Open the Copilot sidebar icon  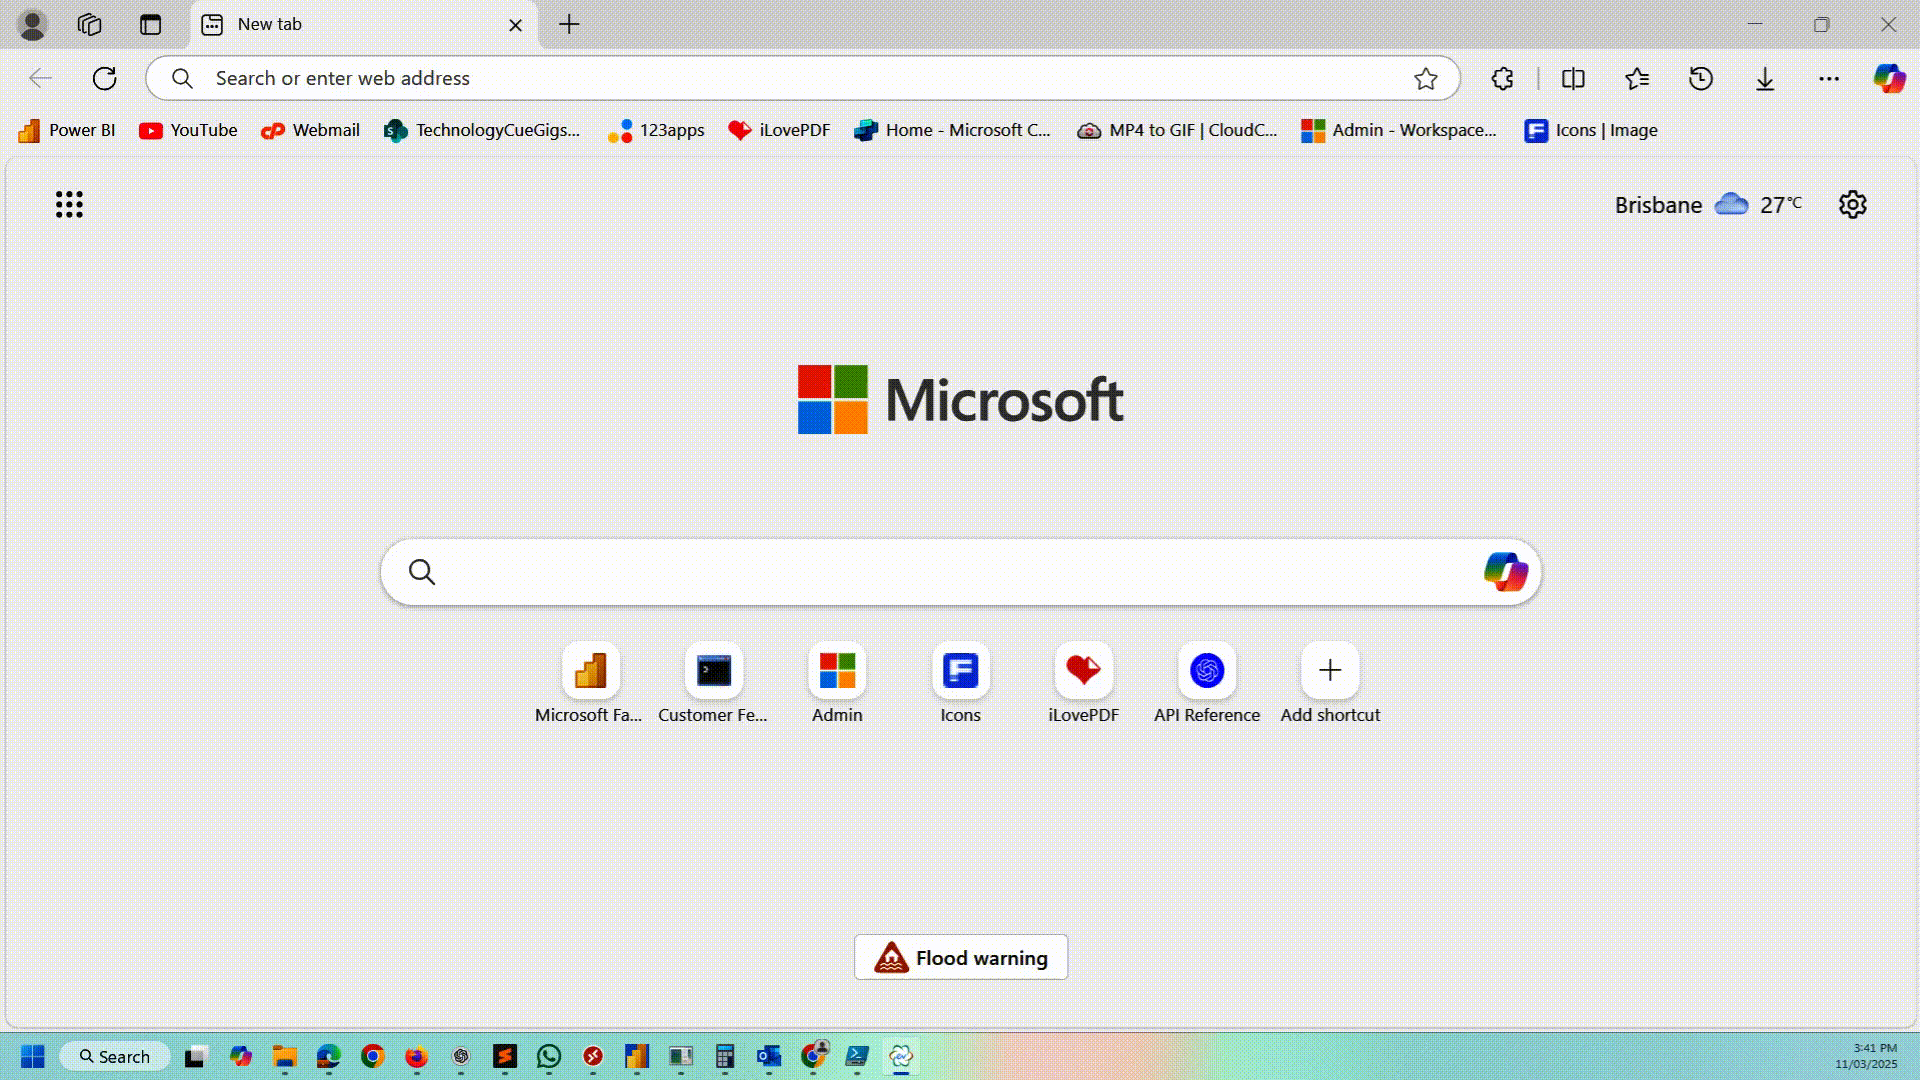point(1889,78)
